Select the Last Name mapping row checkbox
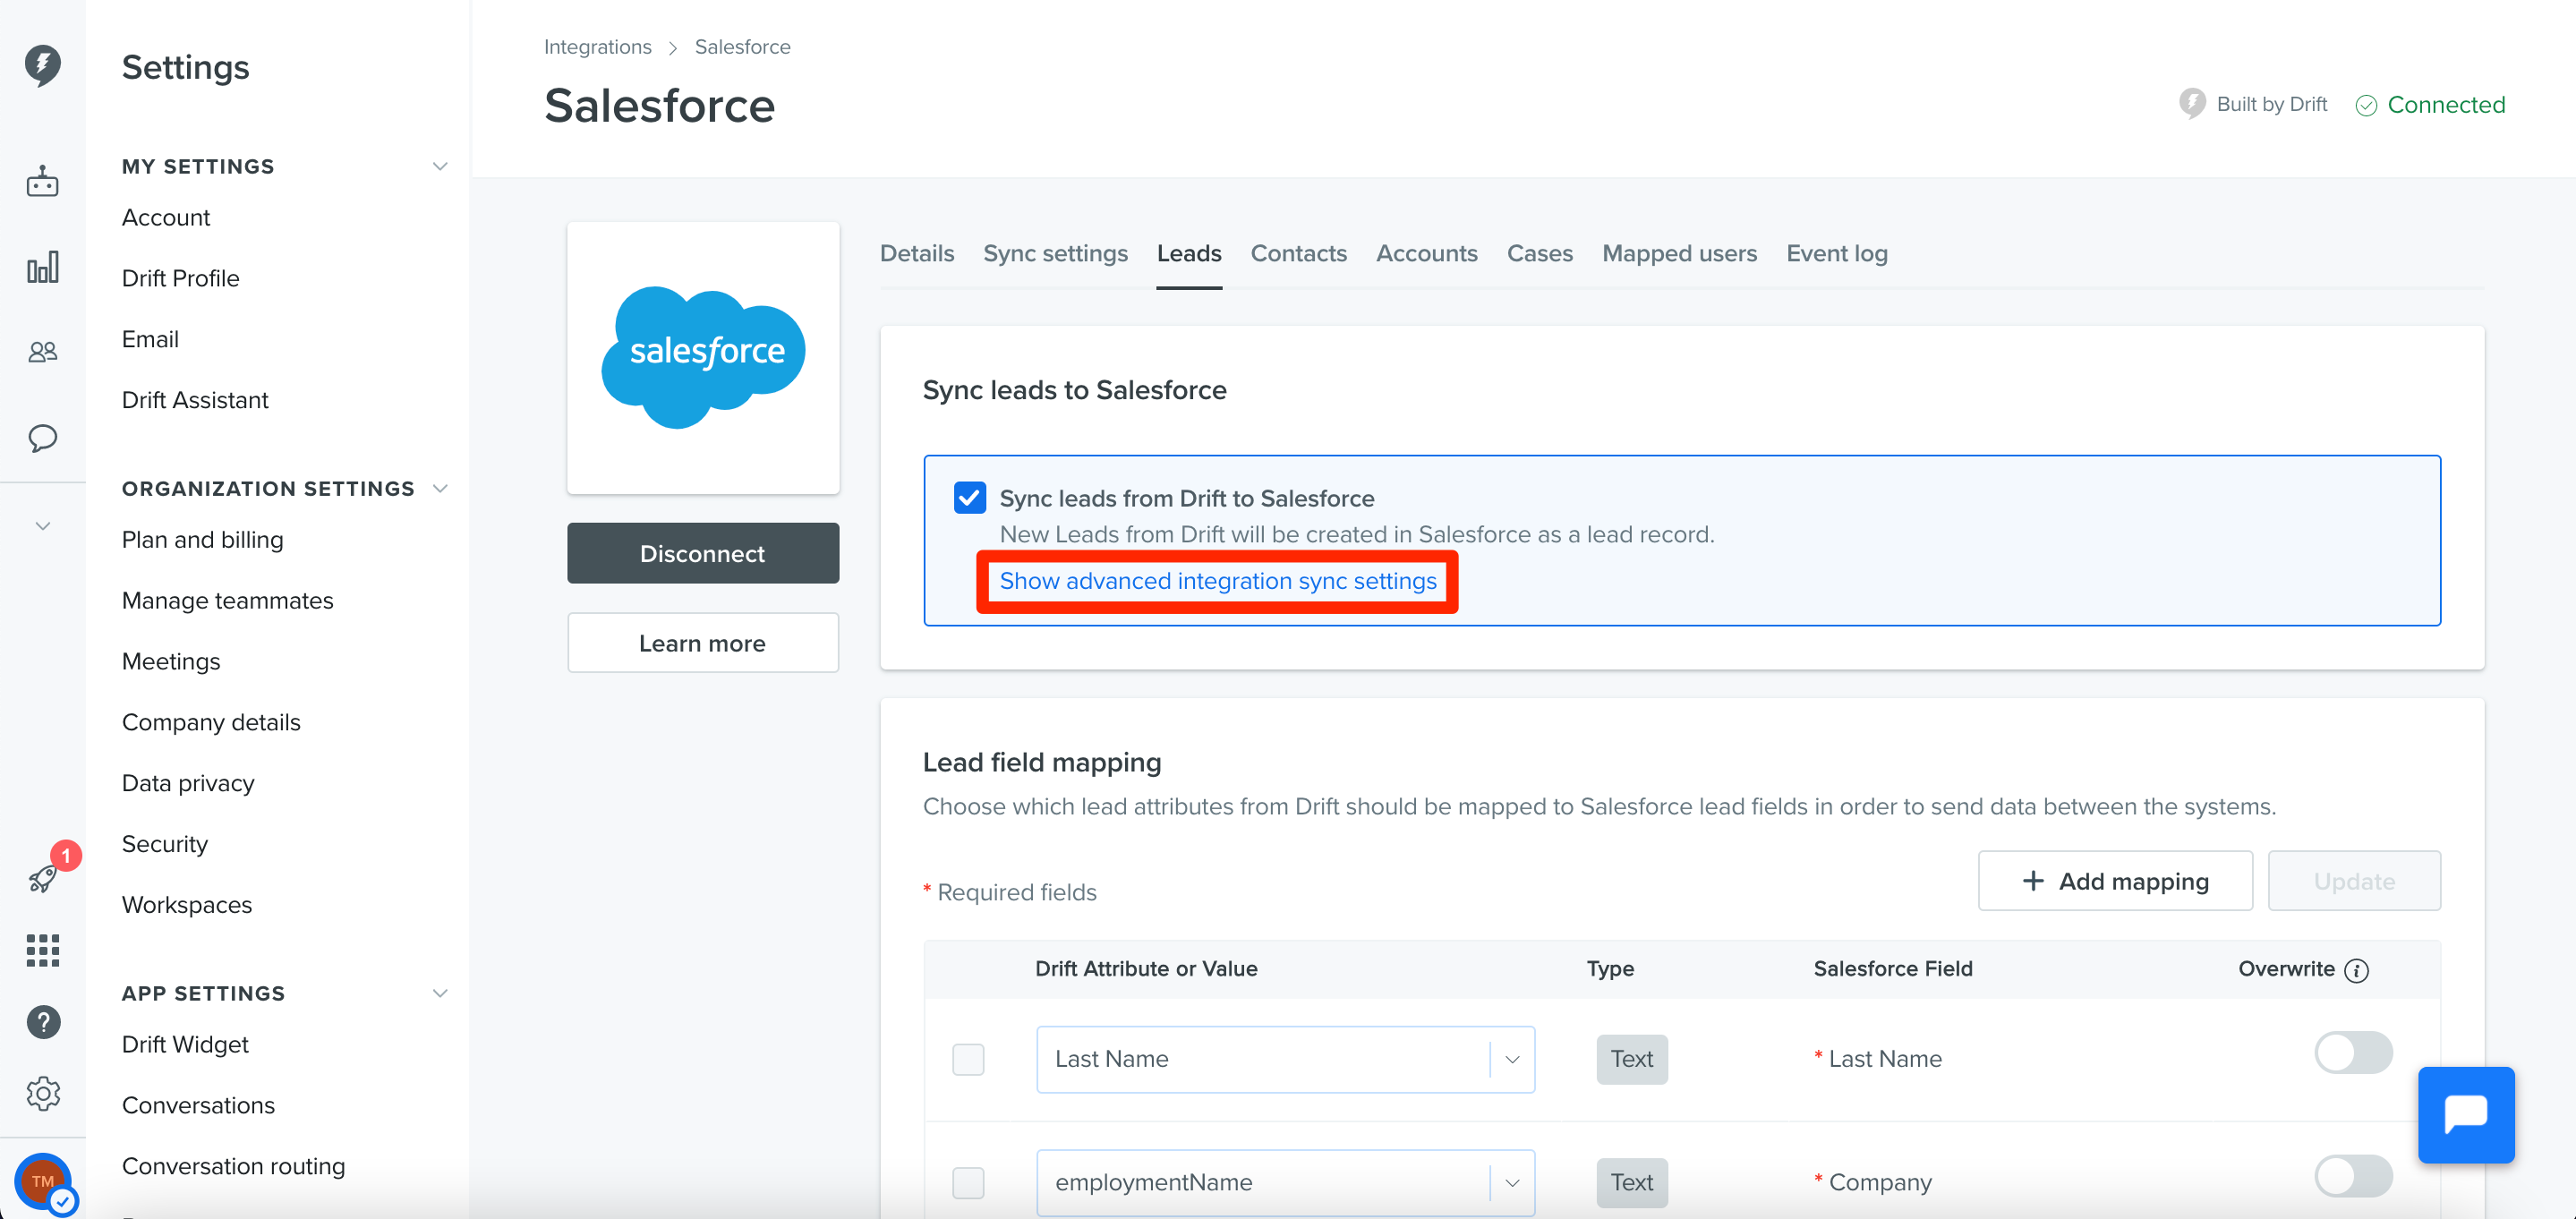Screen dimensions: 2576x1219 pyautogui.click(x=968, y=1059)
